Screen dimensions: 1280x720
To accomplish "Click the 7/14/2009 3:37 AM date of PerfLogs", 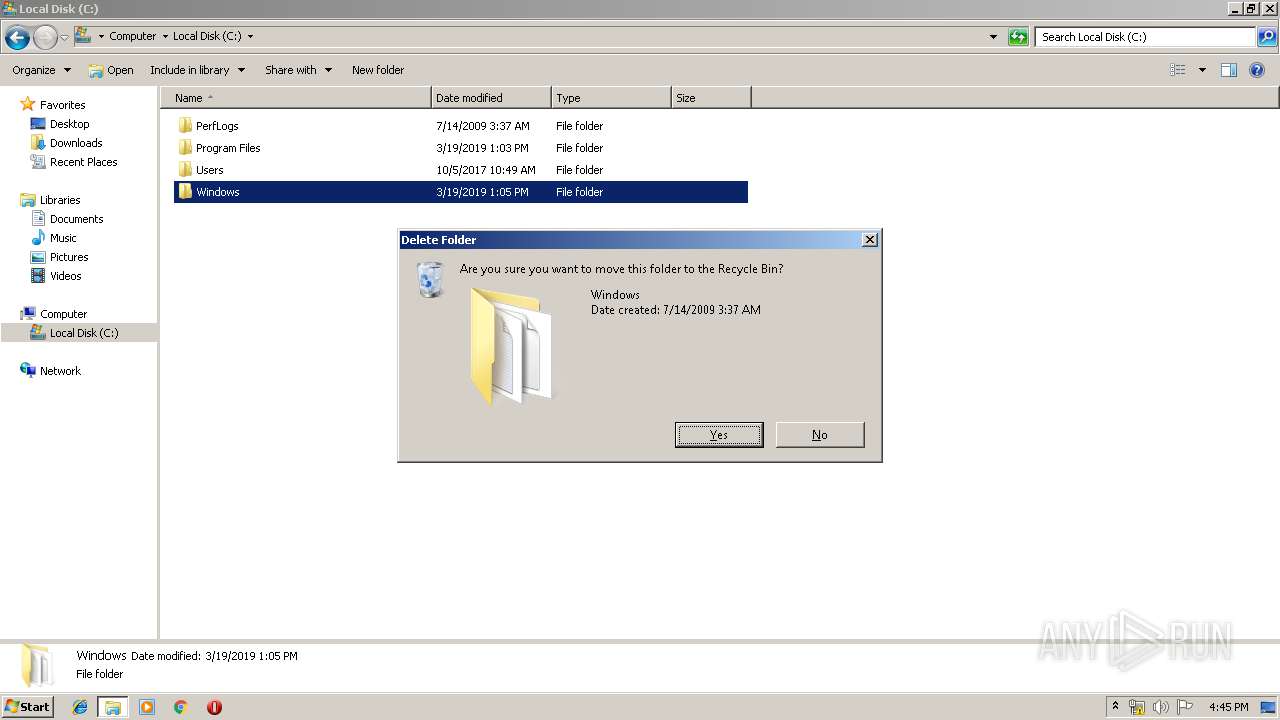I will (483, 126).
